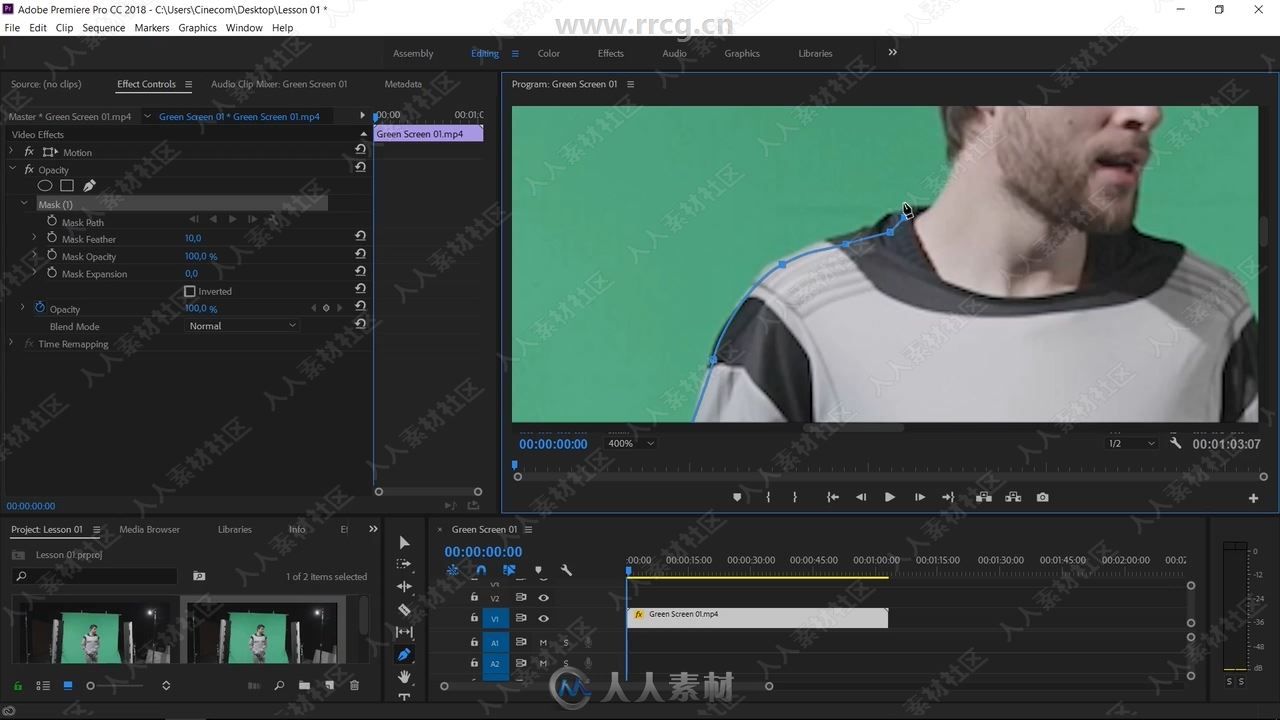Image resolution: width=1280 pixels, height=720 pixels.
Task: Select the Ripple Edit tool
Action: [404, 587]
